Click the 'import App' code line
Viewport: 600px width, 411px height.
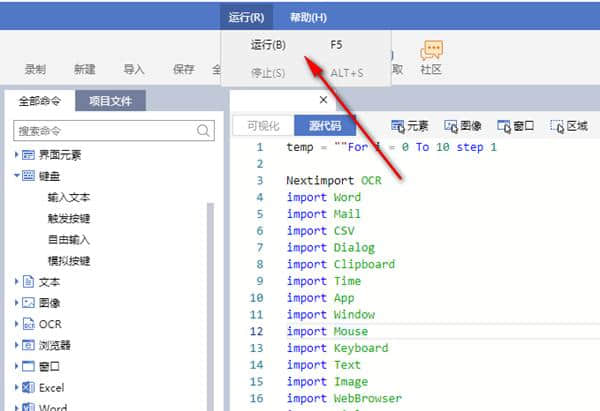pyautogui.click(x=321, y=298)
